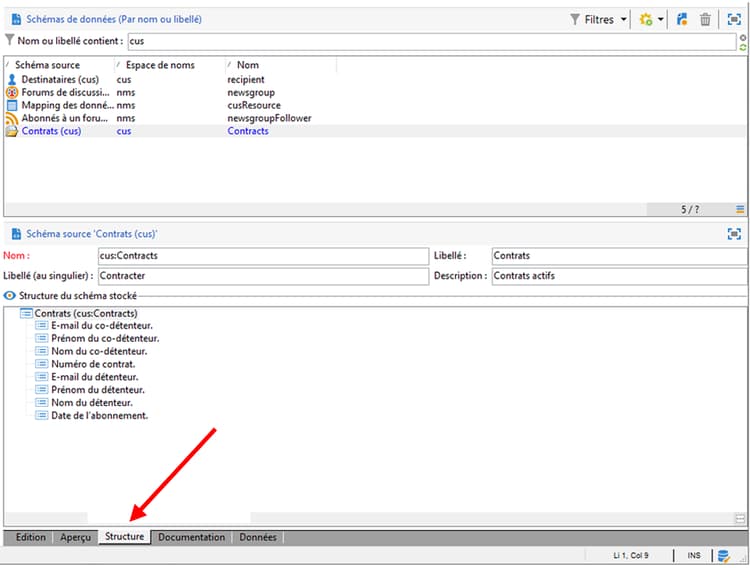The width and height of the screenshot is (750, 568).
Task: Click the top list panel maximize view icon
Action: [x=734, y=20]
